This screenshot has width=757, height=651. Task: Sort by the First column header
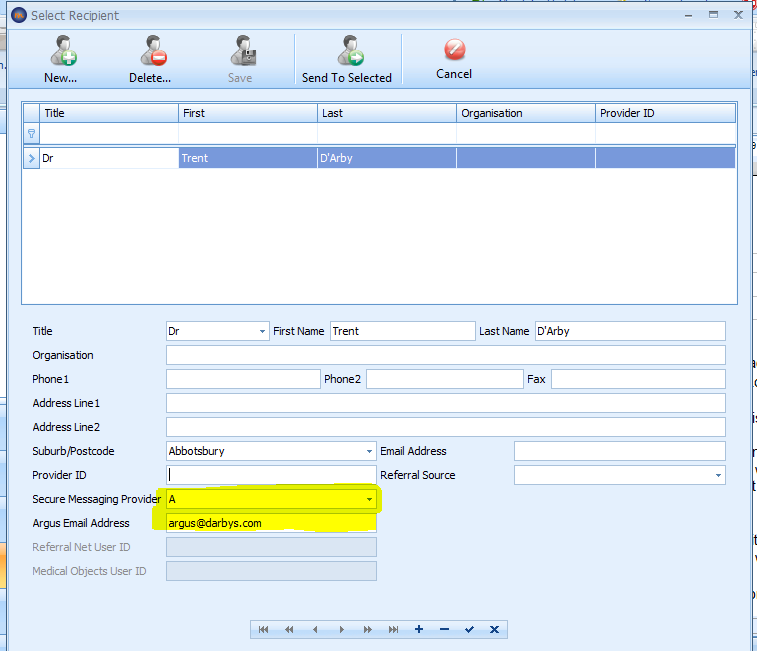(248, 113)
